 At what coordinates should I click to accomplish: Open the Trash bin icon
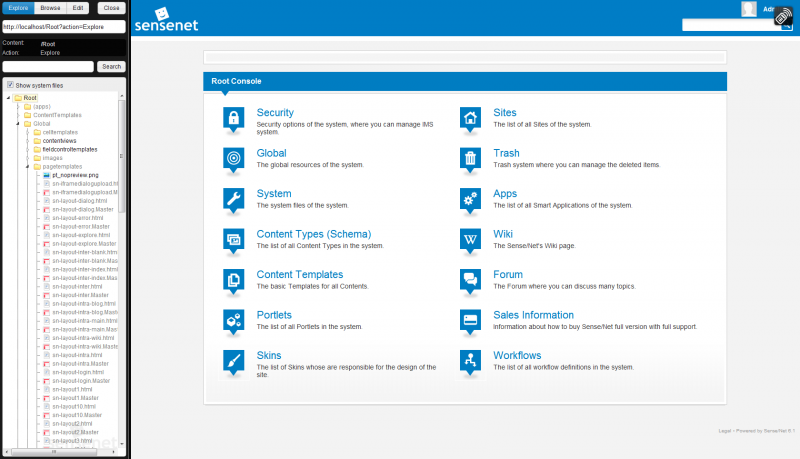tap(470, 160)
